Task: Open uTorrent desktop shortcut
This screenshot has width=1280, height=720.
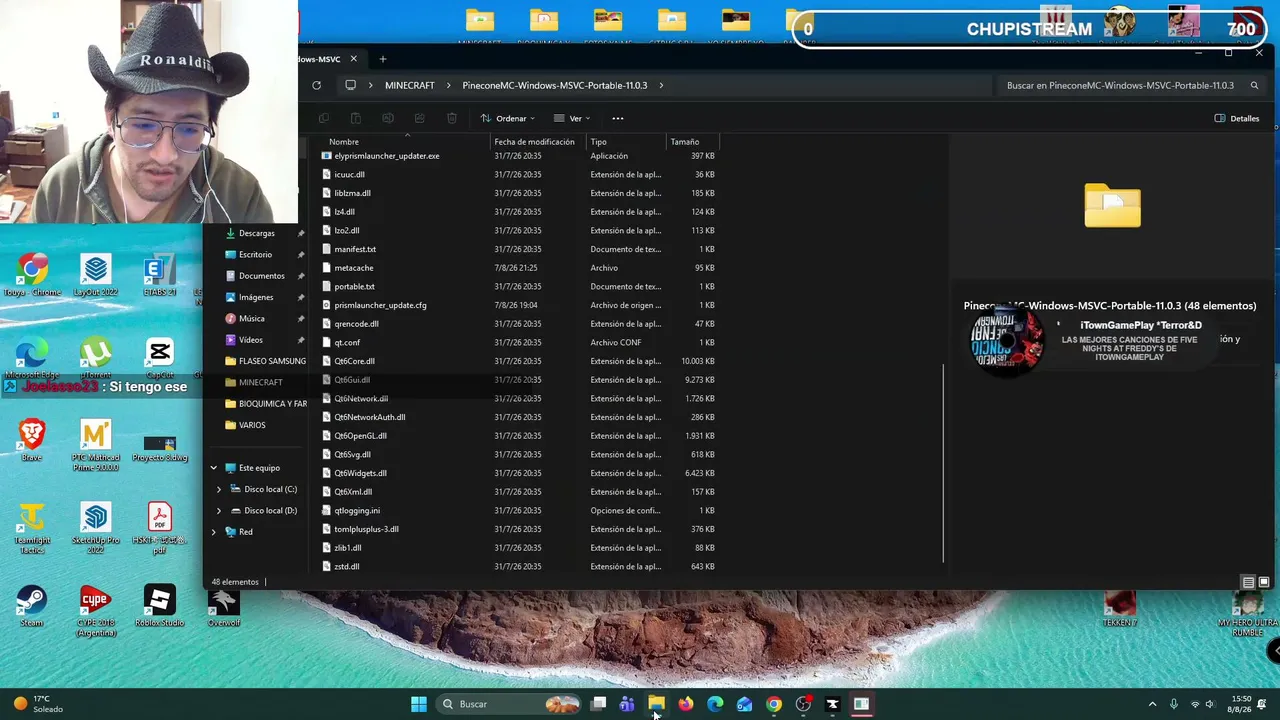Action: point(96,358)
